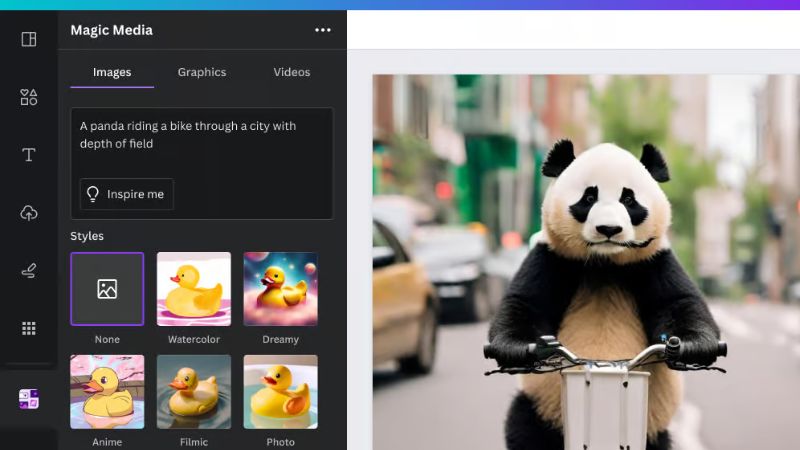Select the Filmic style thumbnail

click(x=194, y=392)
